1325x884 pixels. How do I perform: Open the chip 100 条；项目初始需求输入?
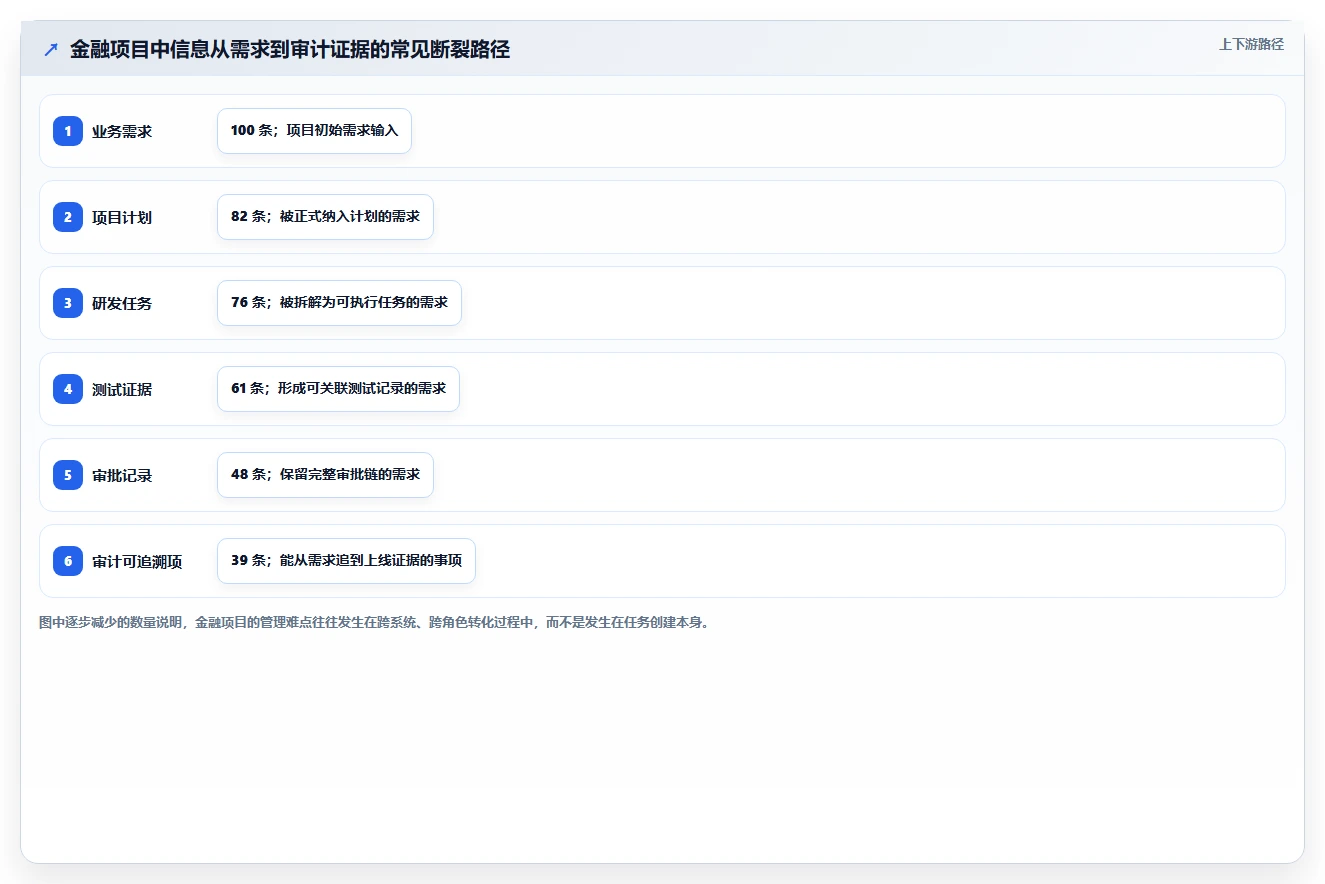(314, 131)
